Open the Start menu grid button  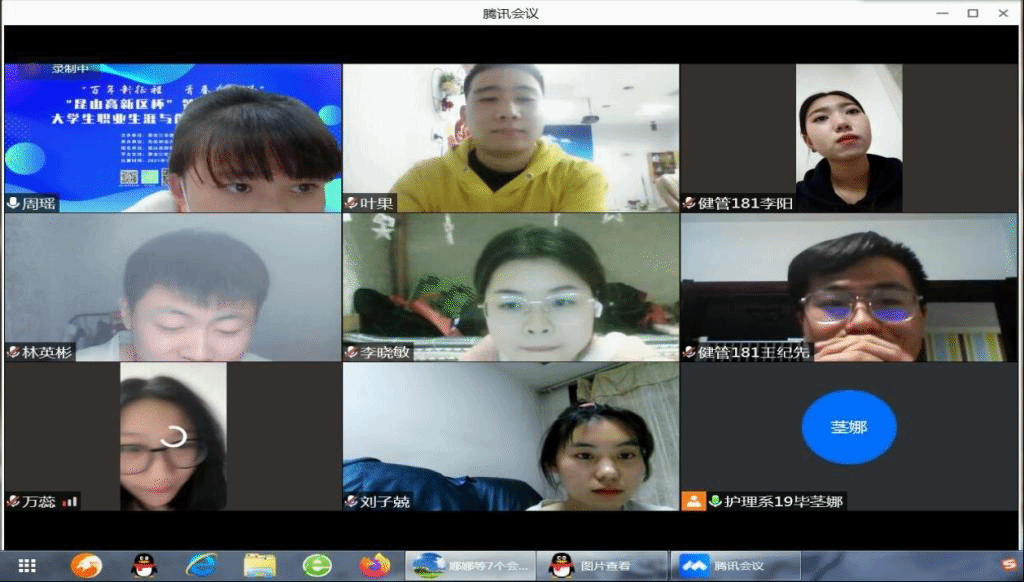click(x=27, y=566)
